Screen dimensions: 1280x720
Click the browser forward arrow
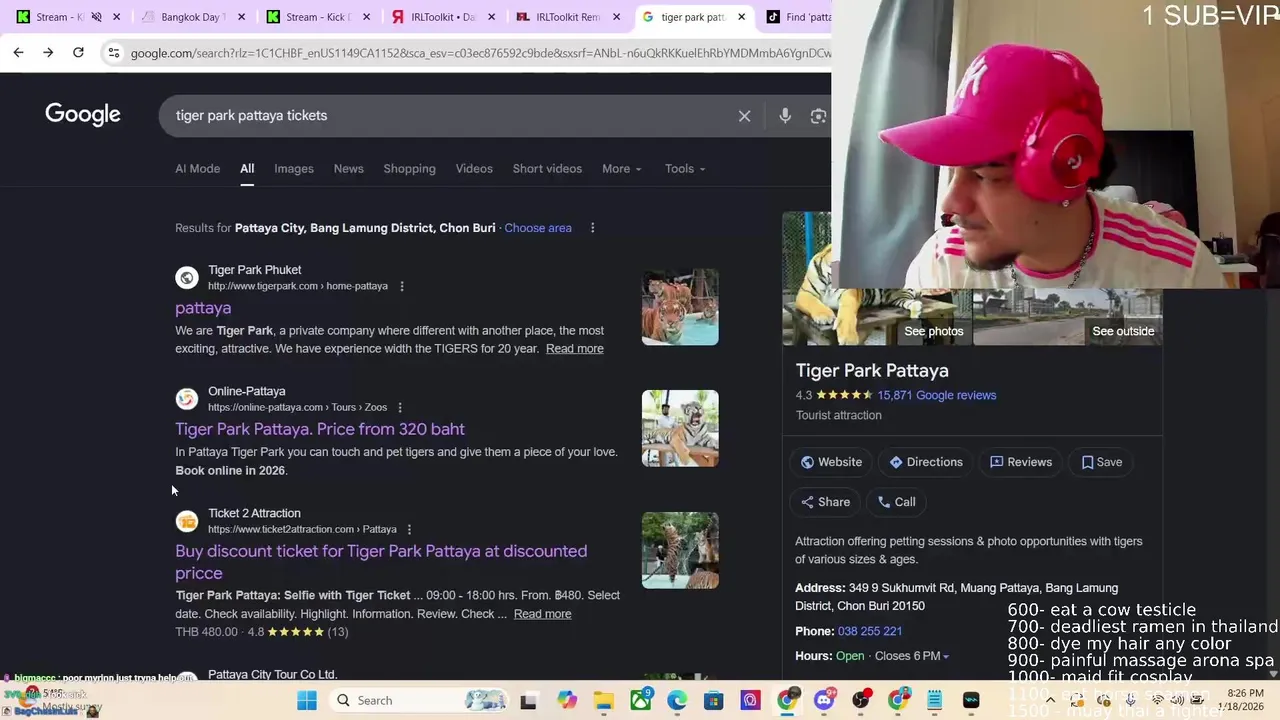48,52
